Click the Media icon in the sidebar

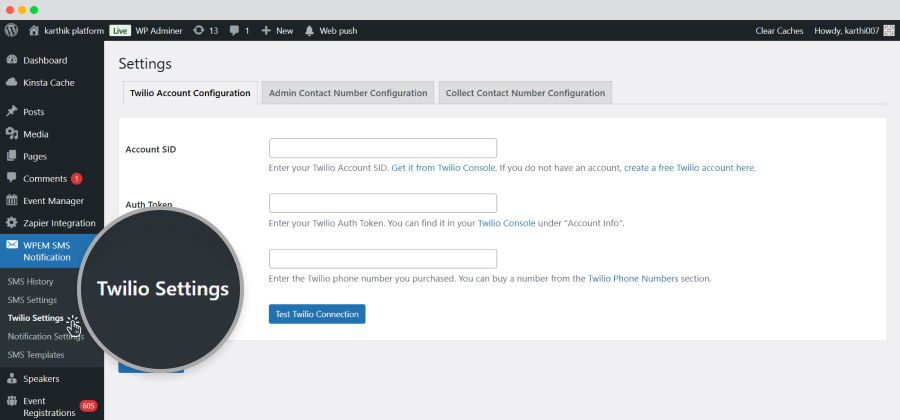[x=11, y=134]
